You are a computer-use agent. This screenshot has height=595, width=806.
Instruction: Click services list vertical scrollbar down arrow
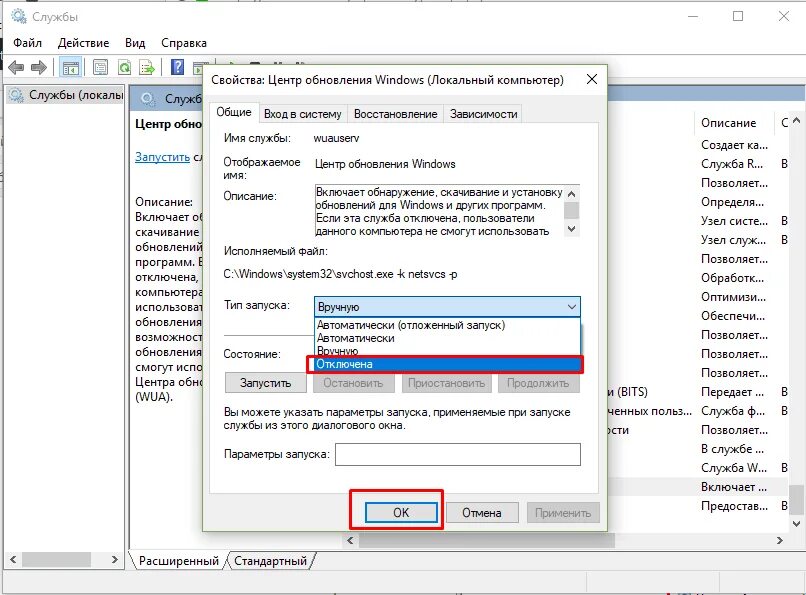pyautogui.click(x=796, y=524)
